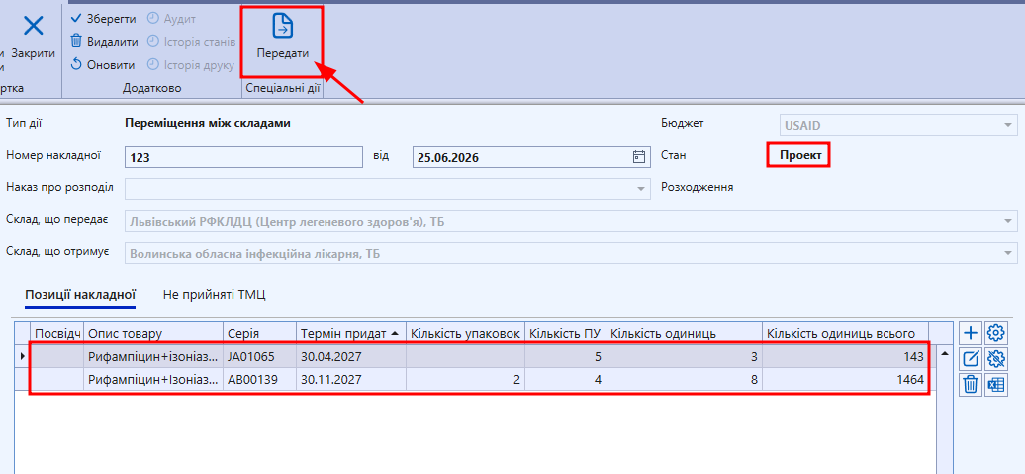The width and height of the screenshot is (1025, 474).
Task: Reset grid settings (crossed-out gear icon)
Action: 996,358
